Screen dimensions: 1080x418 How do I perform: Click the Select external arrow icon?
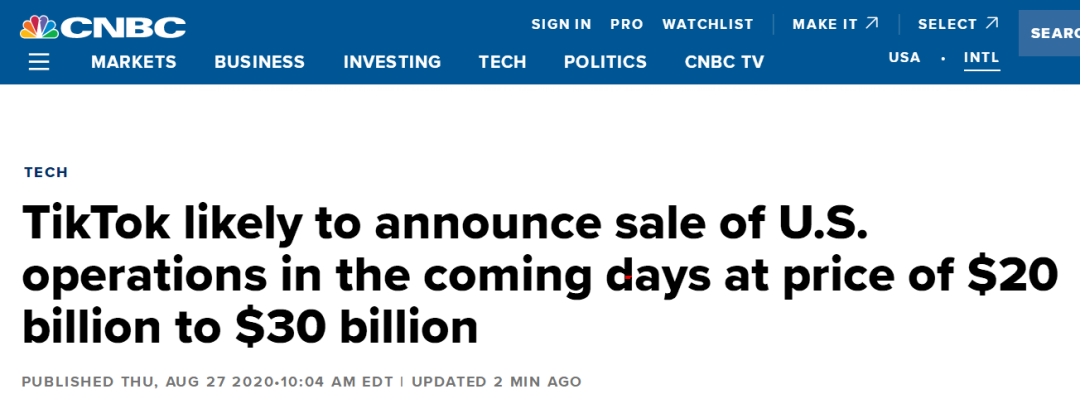point(992,23)
